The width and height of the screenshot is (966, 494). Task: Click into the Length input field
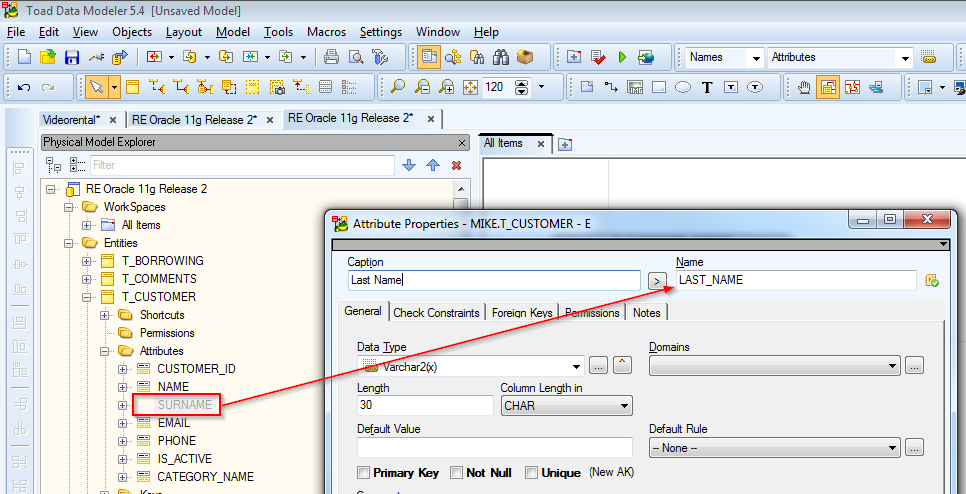425,405
